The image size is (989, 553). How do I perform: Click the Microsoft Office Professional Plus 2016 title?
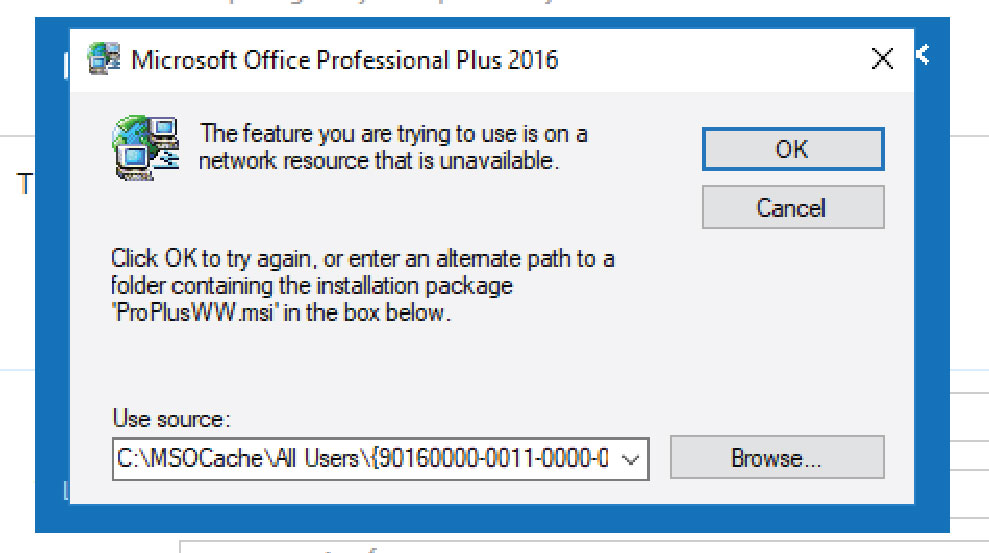pos(345,60)
